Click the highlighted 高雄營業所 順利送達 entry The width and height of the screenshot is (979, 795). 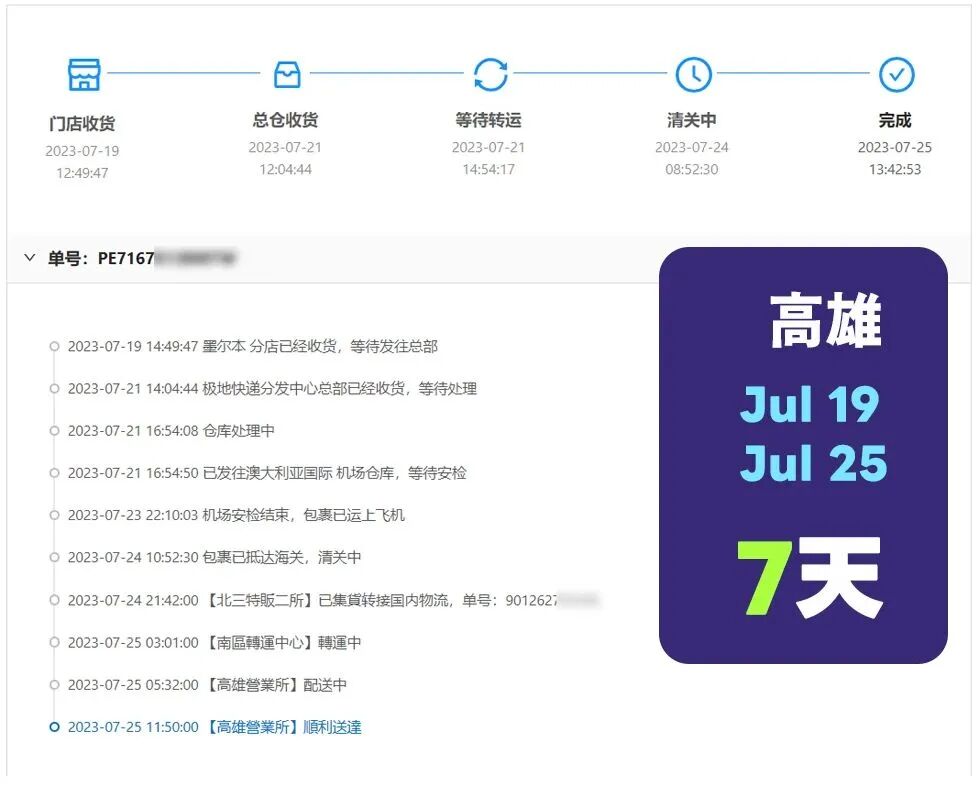(x=214, y=727)
